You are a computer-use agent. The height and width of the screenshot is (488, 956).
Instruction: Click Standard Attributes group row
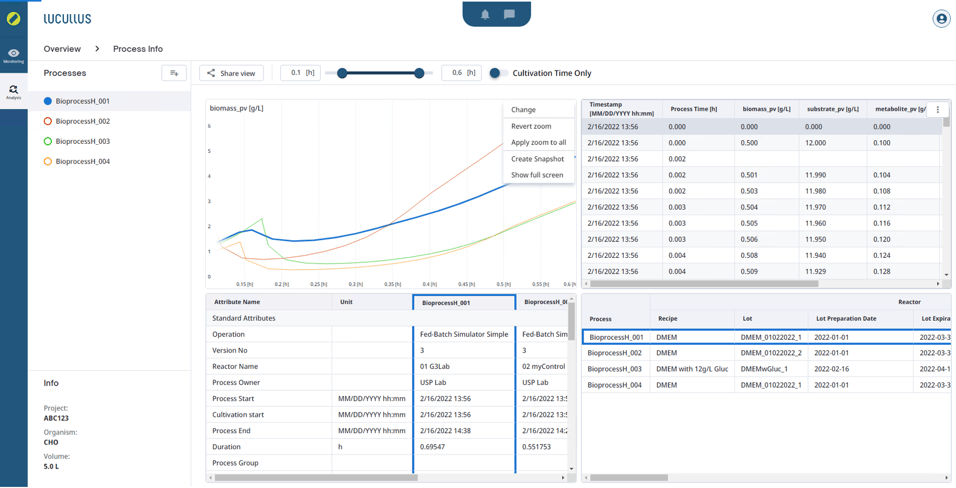(x=387, y=318)
